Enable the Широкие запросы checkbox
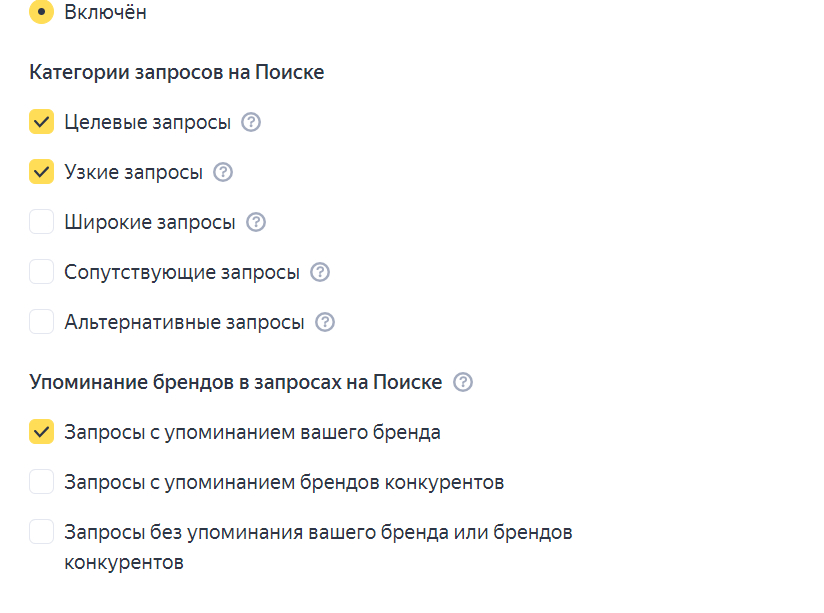This screenshot has width=824, height=613. 41,222
